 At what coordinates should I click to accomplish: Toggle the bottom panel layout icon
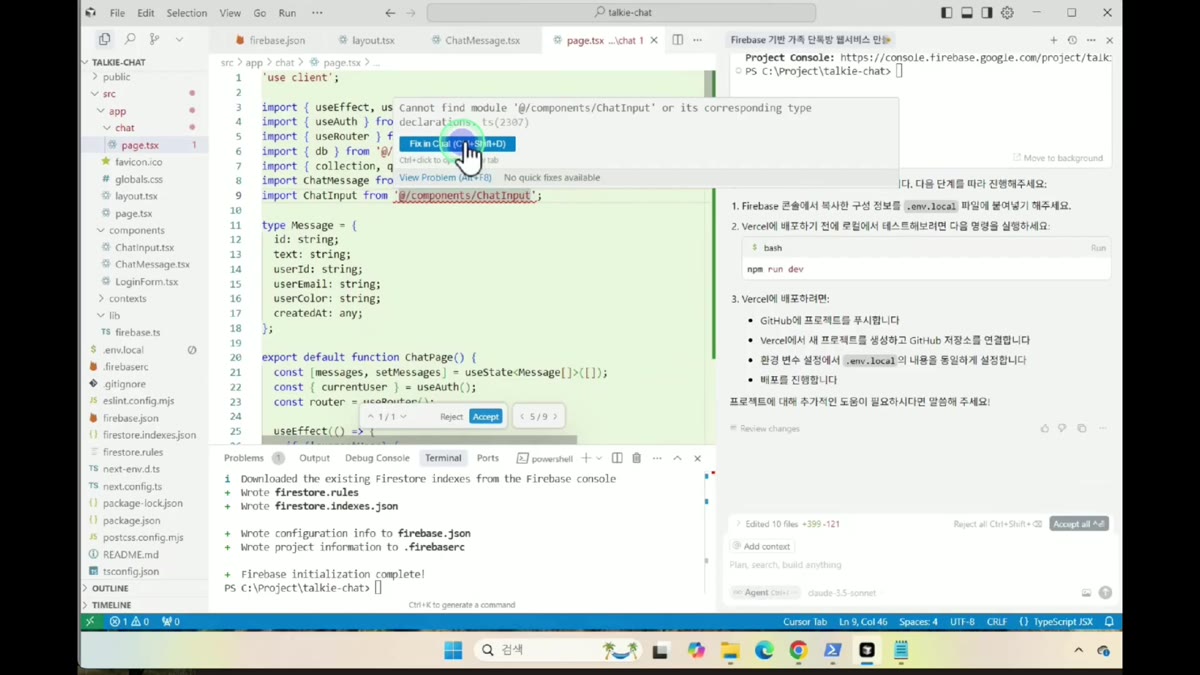[967, 13]
